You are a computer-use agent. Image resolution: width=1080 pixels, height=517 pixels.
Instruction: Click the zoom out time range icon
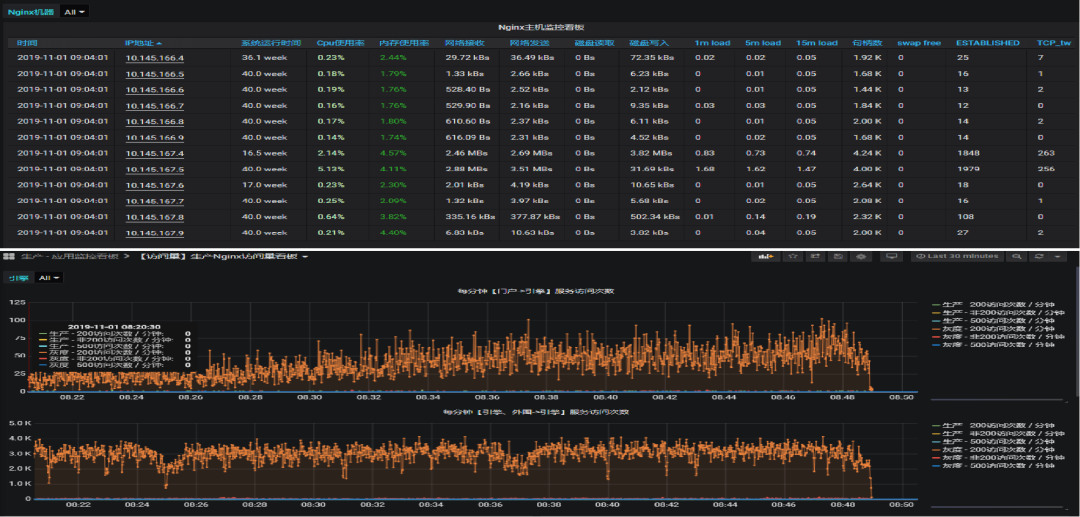pyautogui.click(x=1018, y=256)
